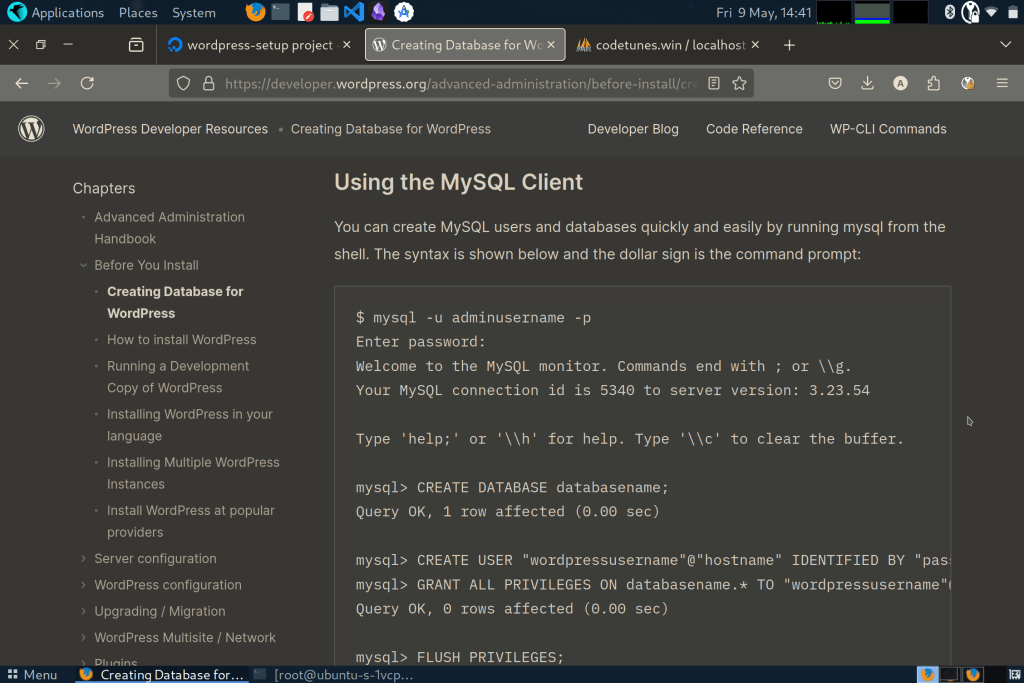Open the Applications menu
Viewport: 1024px width, 683px height.
[x=67, y=12]
